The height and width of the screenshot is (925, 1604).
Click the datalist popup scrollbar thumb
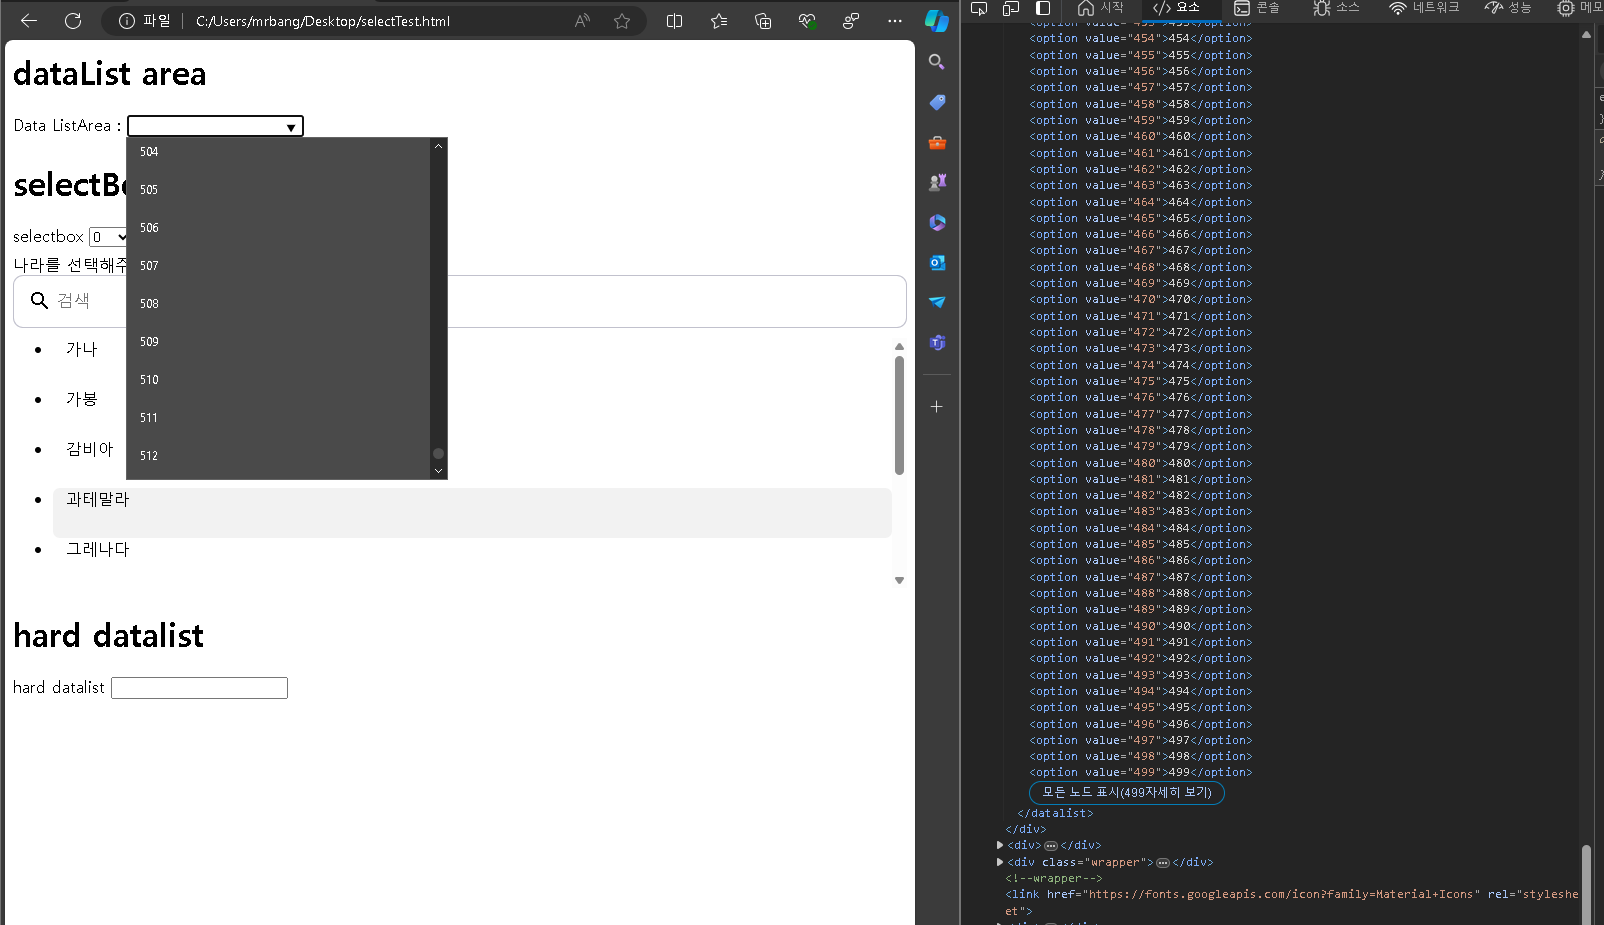coord(438,453)
